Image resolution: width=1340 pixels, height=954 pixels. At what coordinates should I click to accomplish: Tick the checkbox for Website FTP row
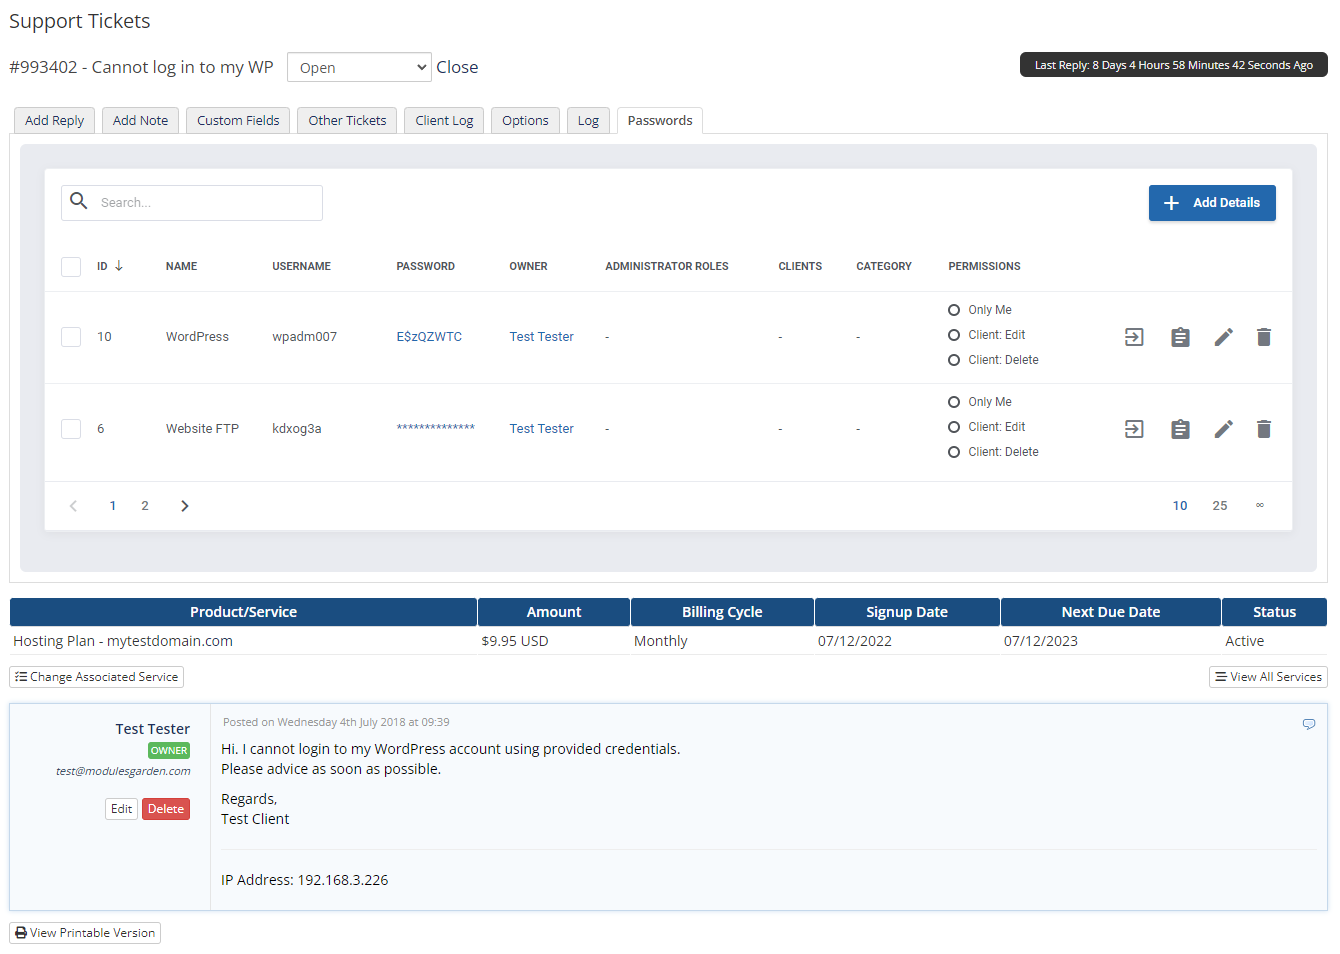(x=71, y=429)
